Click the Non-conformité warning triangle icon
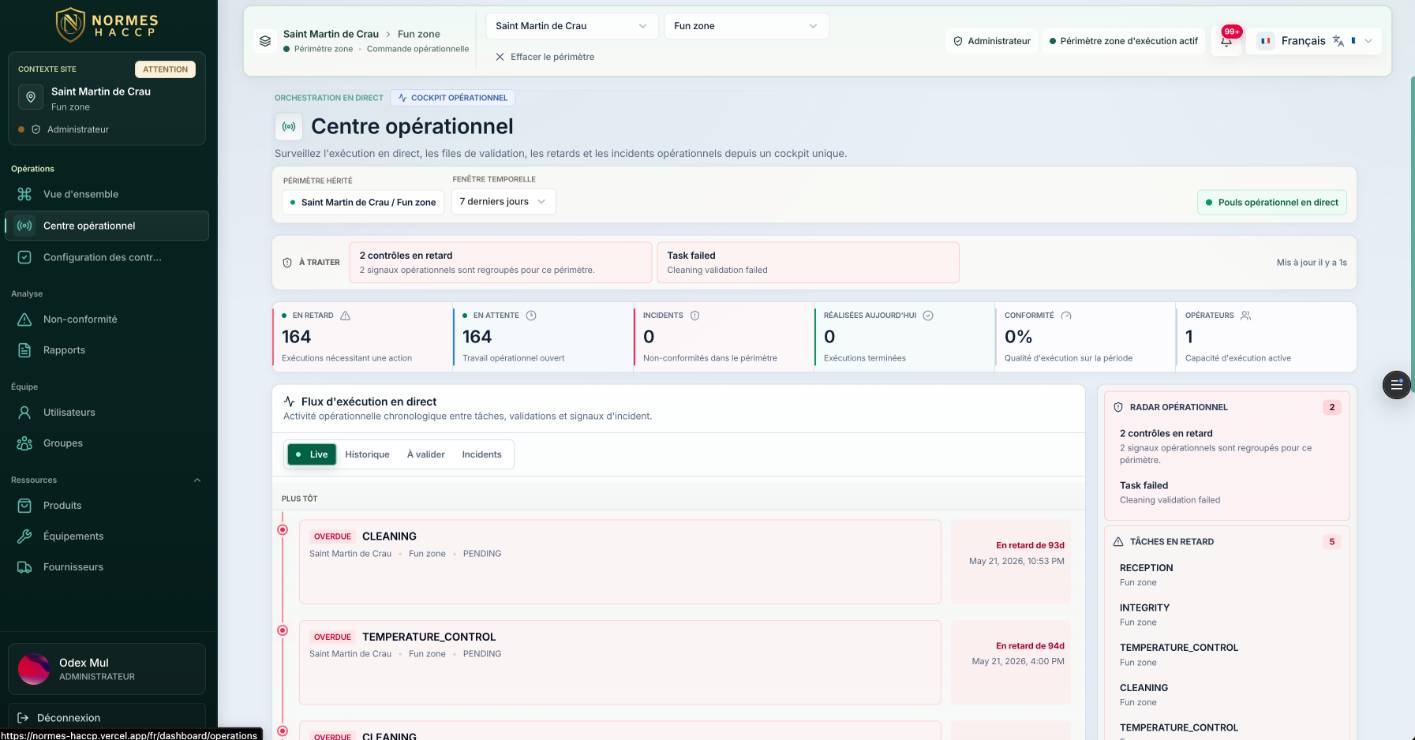The image size is (1415, 740). [x=25, y=319]
